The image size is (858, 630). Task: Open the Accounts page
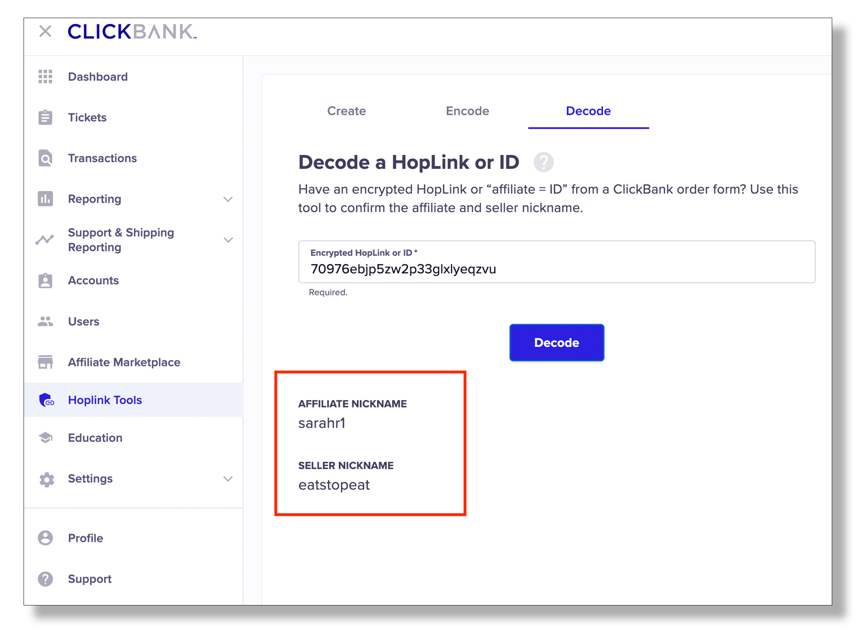[93, 280]
